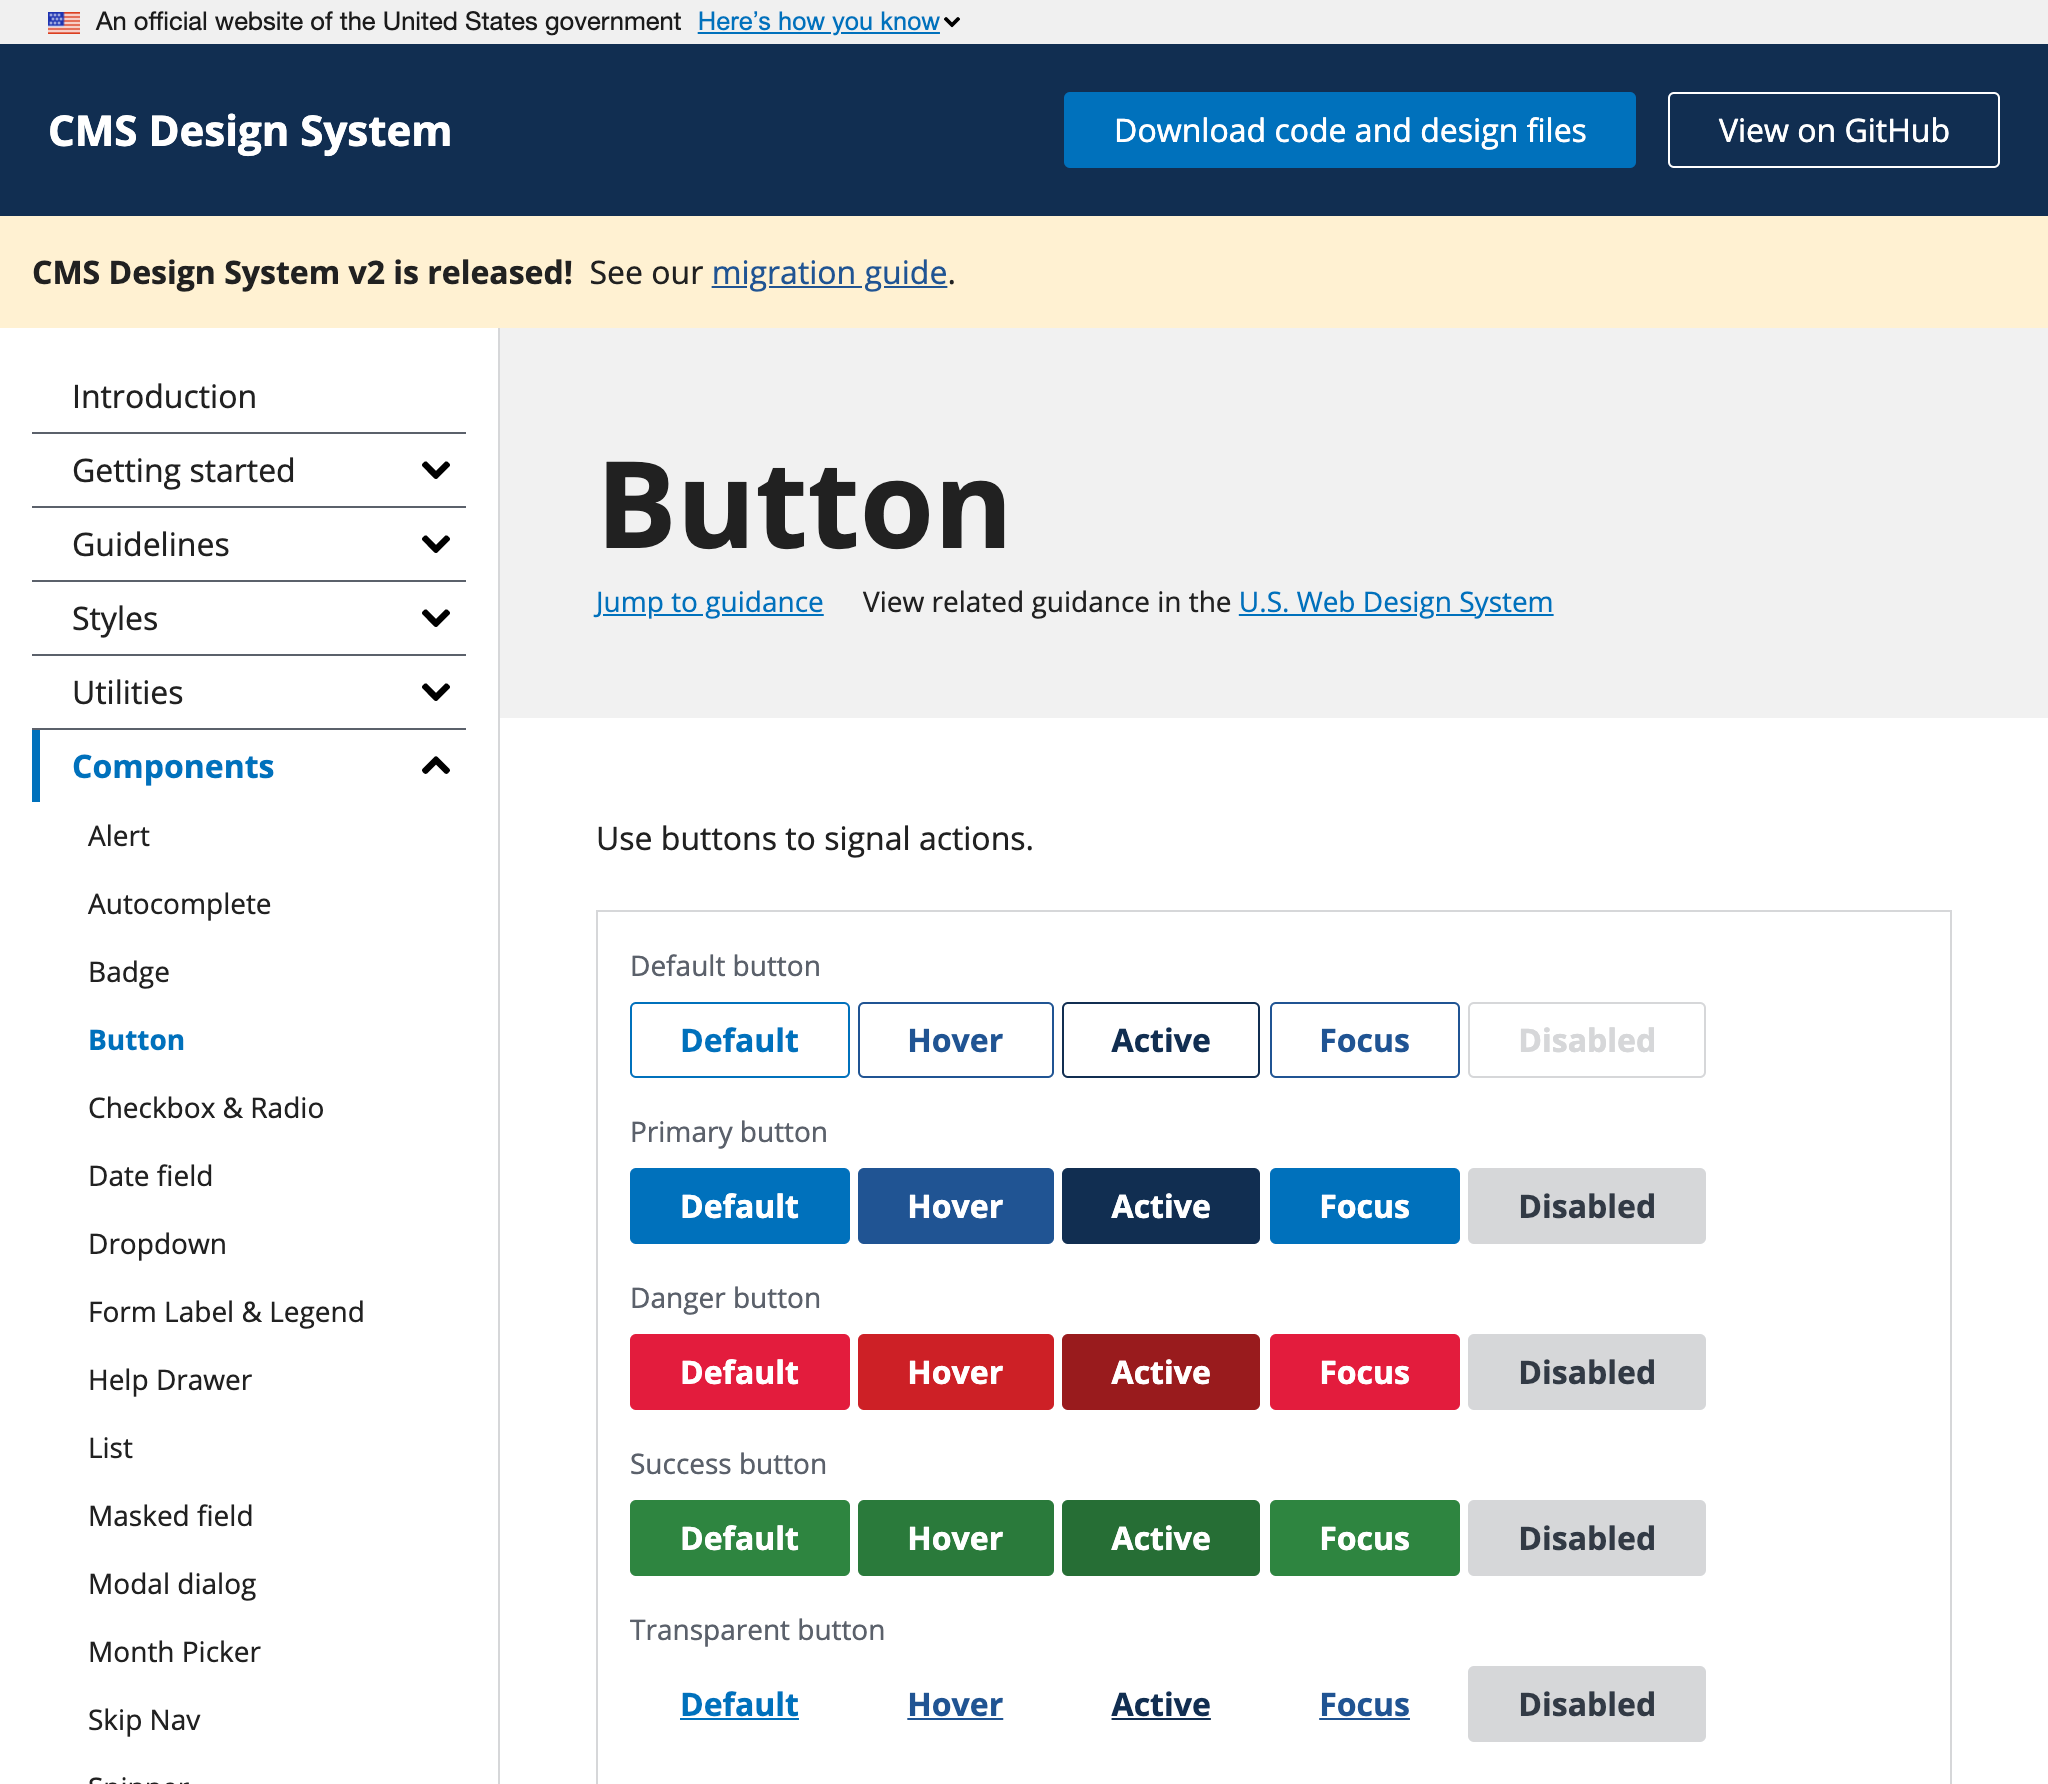The image size is (2048, 1784).
Task: Follow the migration guide link
Action: coord(829,272)
